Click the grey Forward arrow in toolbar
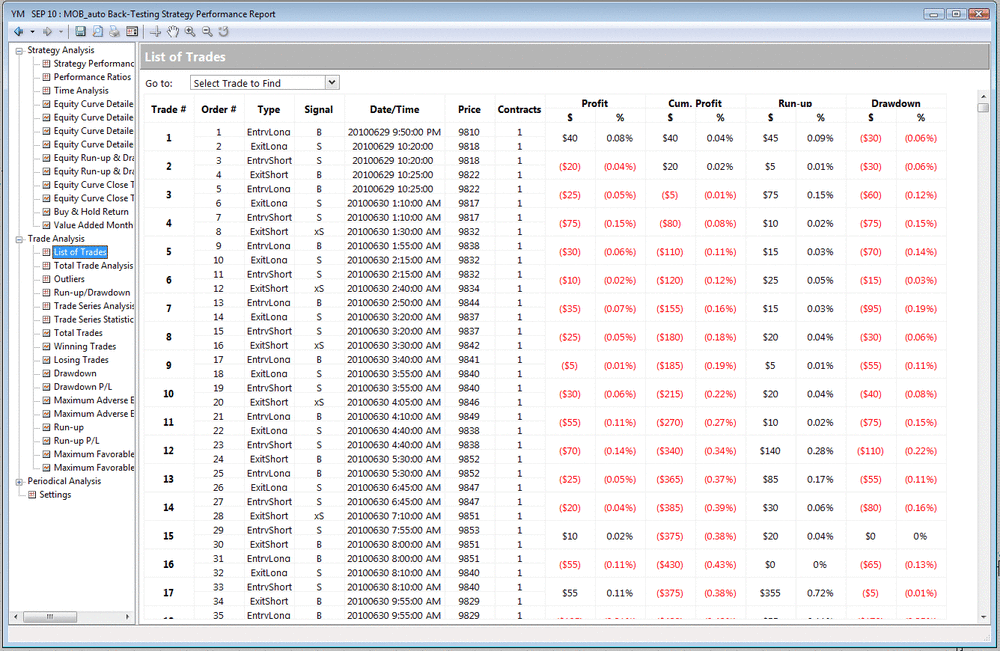 47,31
